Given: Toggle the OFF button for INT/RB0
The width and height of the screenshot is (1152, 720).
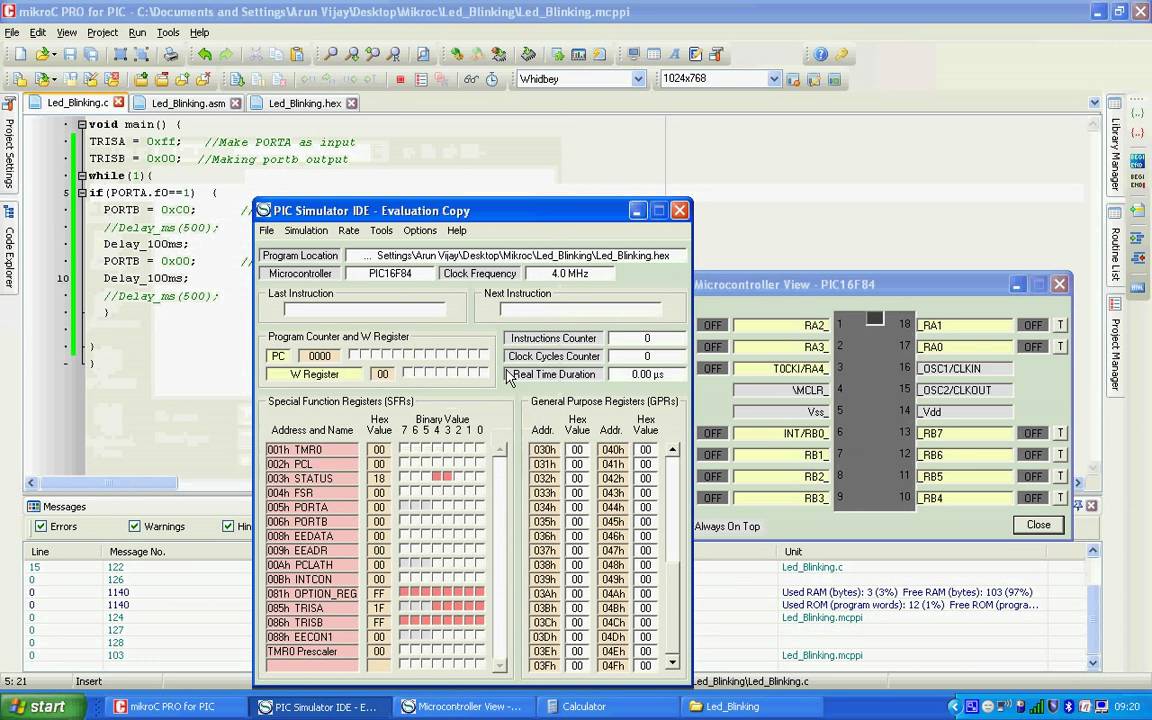Looking at the screenshot, I should tap(713, 433).
